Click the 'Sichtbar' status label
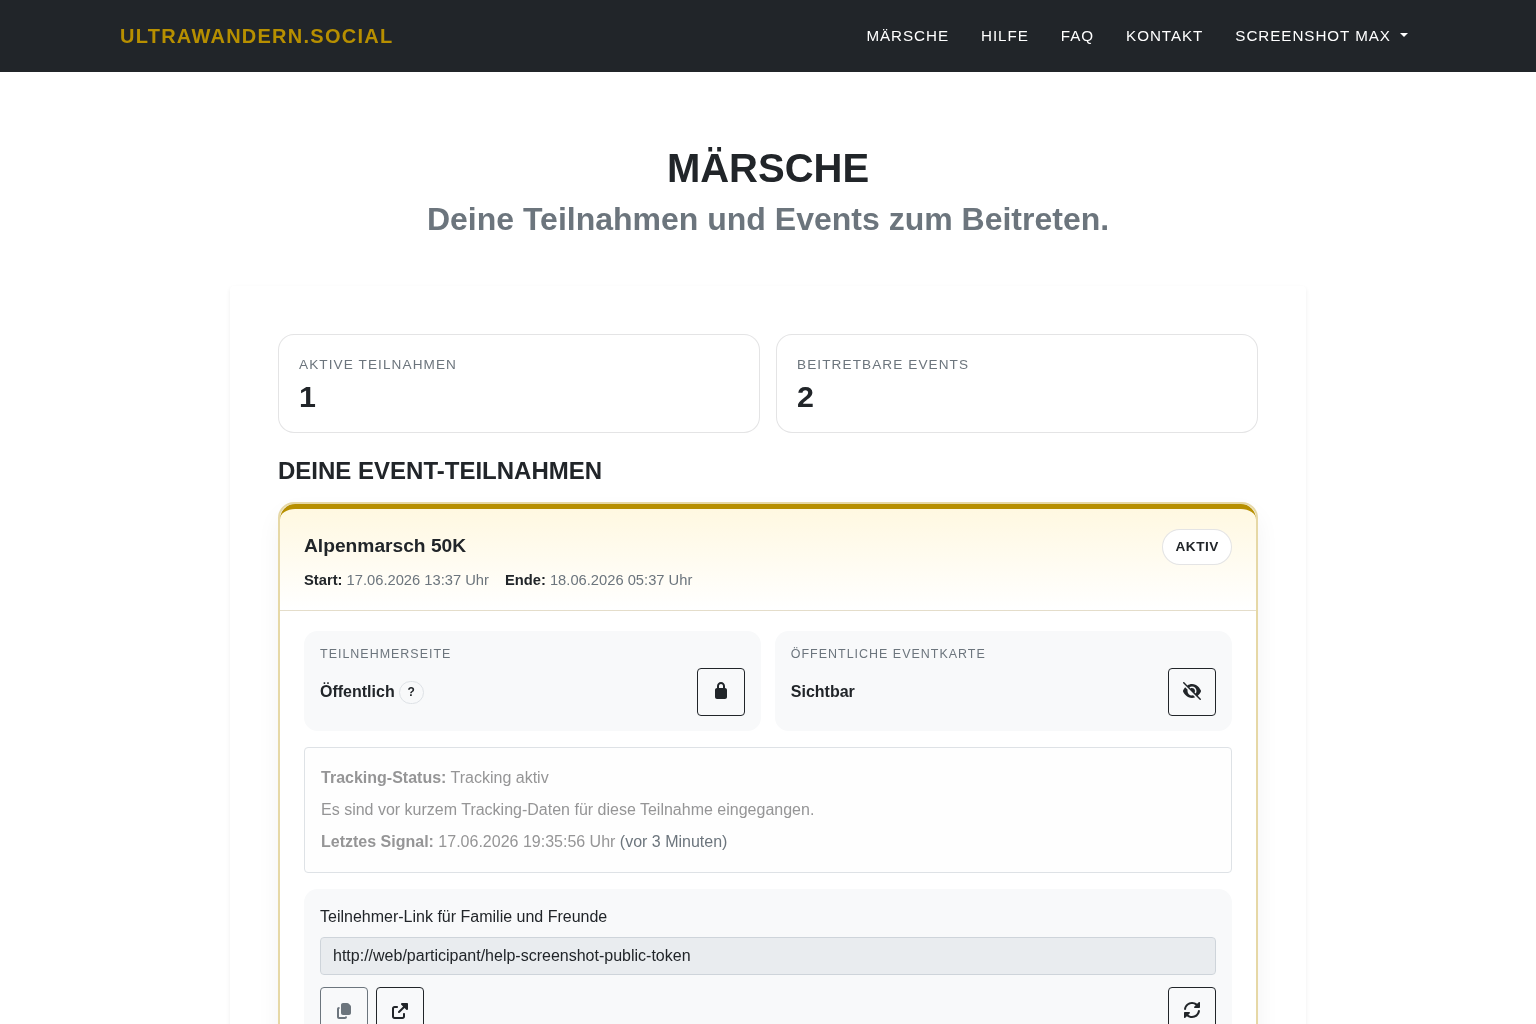 tap(823, 692)
